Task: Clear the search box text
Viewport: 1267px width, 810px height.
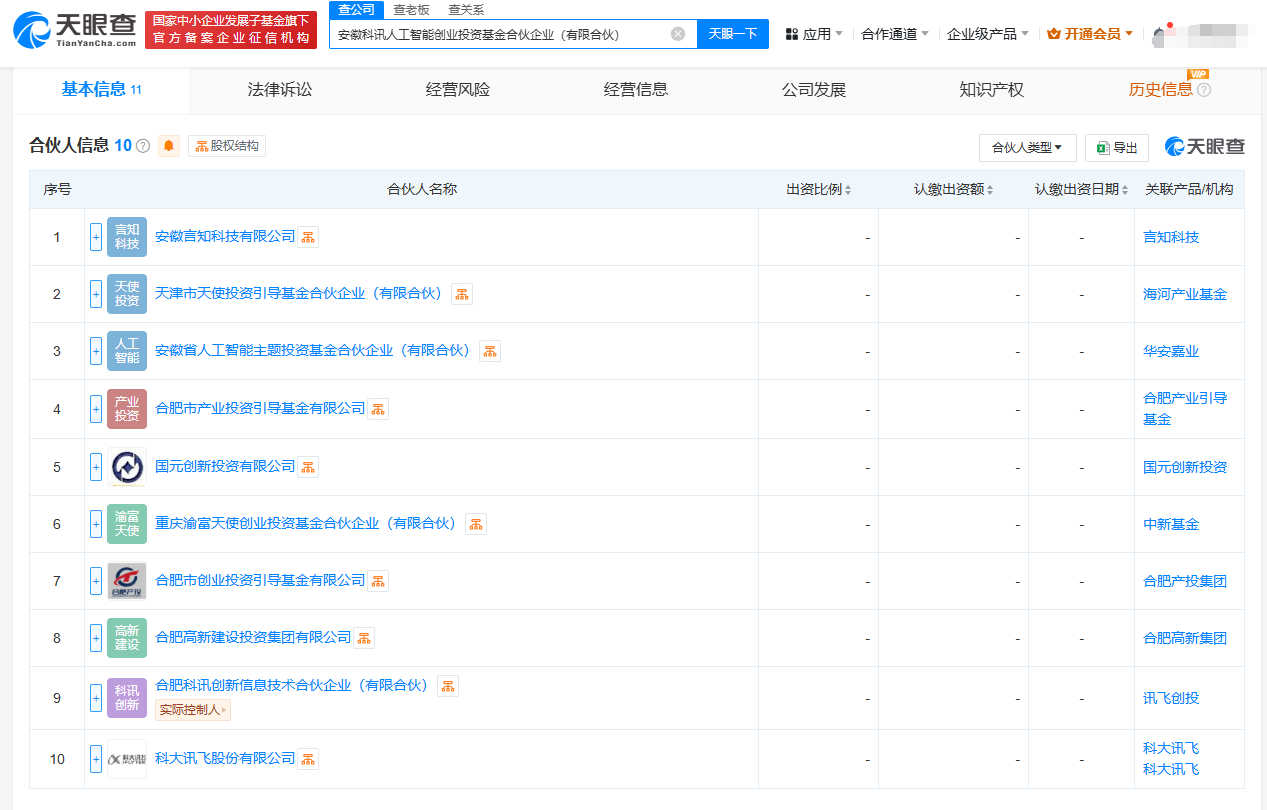Action: (x=678, y=34)
